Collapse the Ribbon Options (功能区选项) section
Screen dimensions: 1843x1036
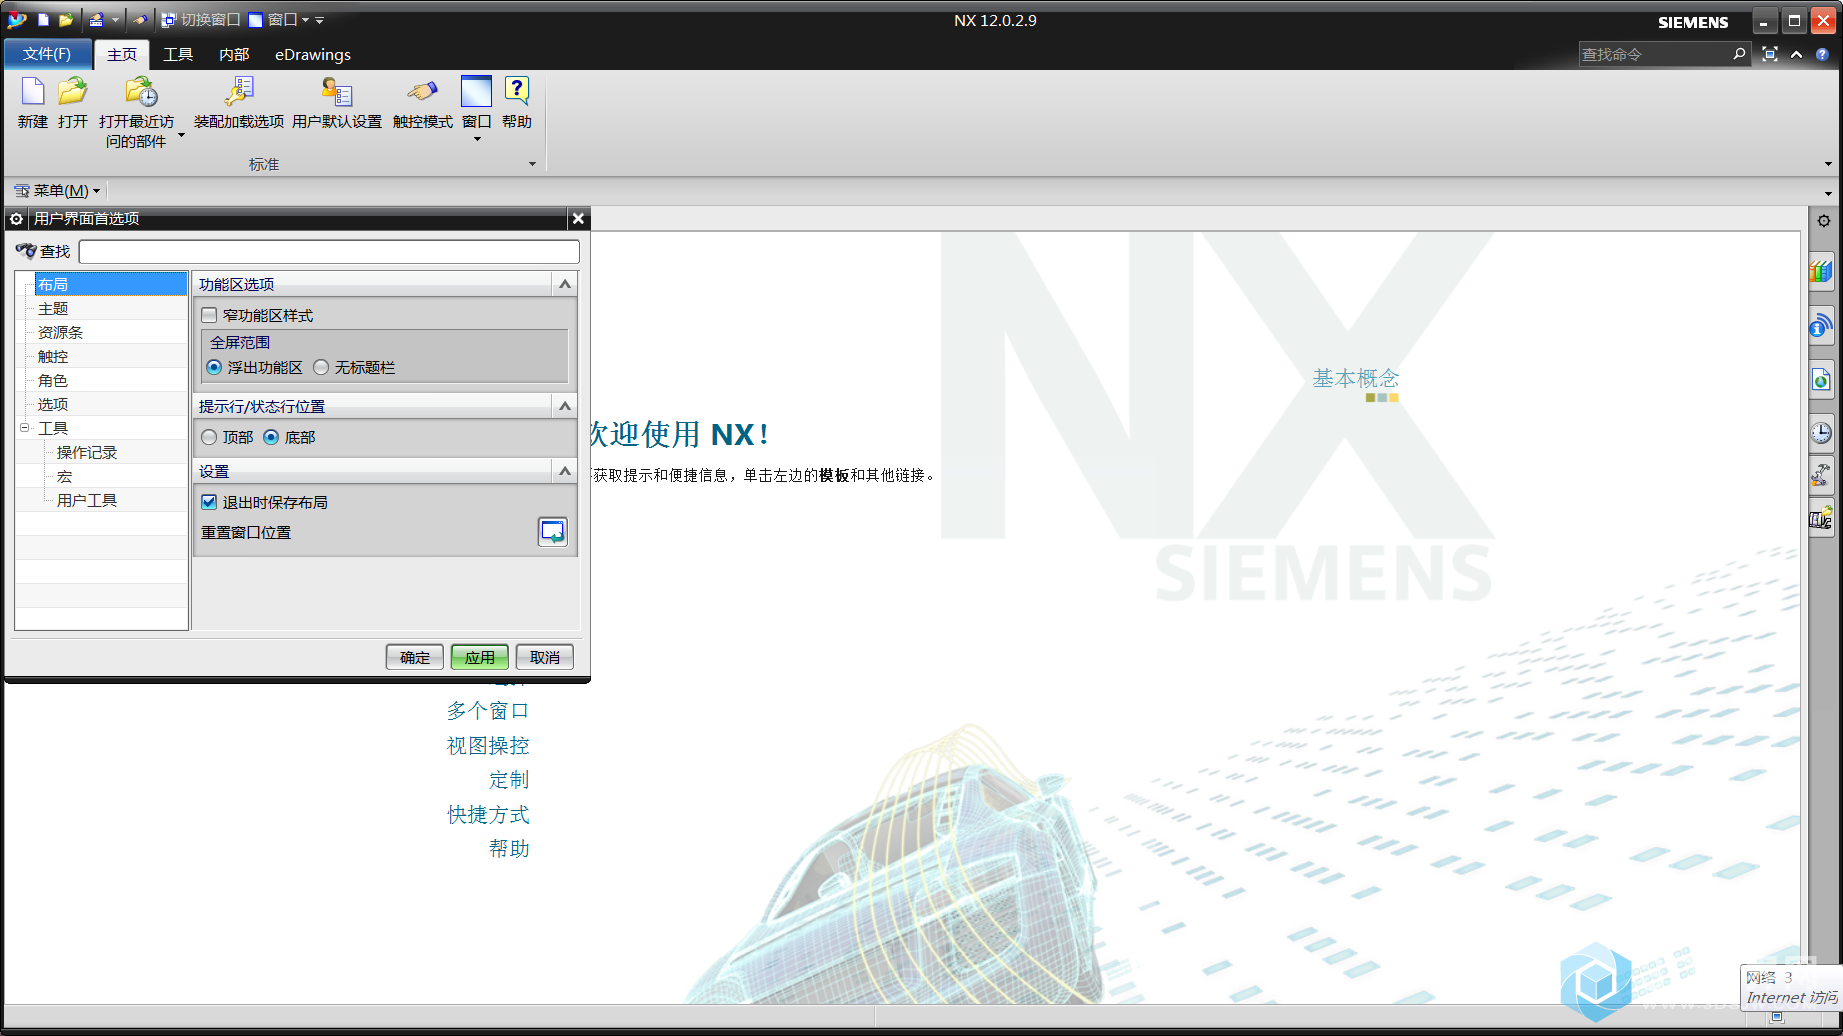pos(565,284)
